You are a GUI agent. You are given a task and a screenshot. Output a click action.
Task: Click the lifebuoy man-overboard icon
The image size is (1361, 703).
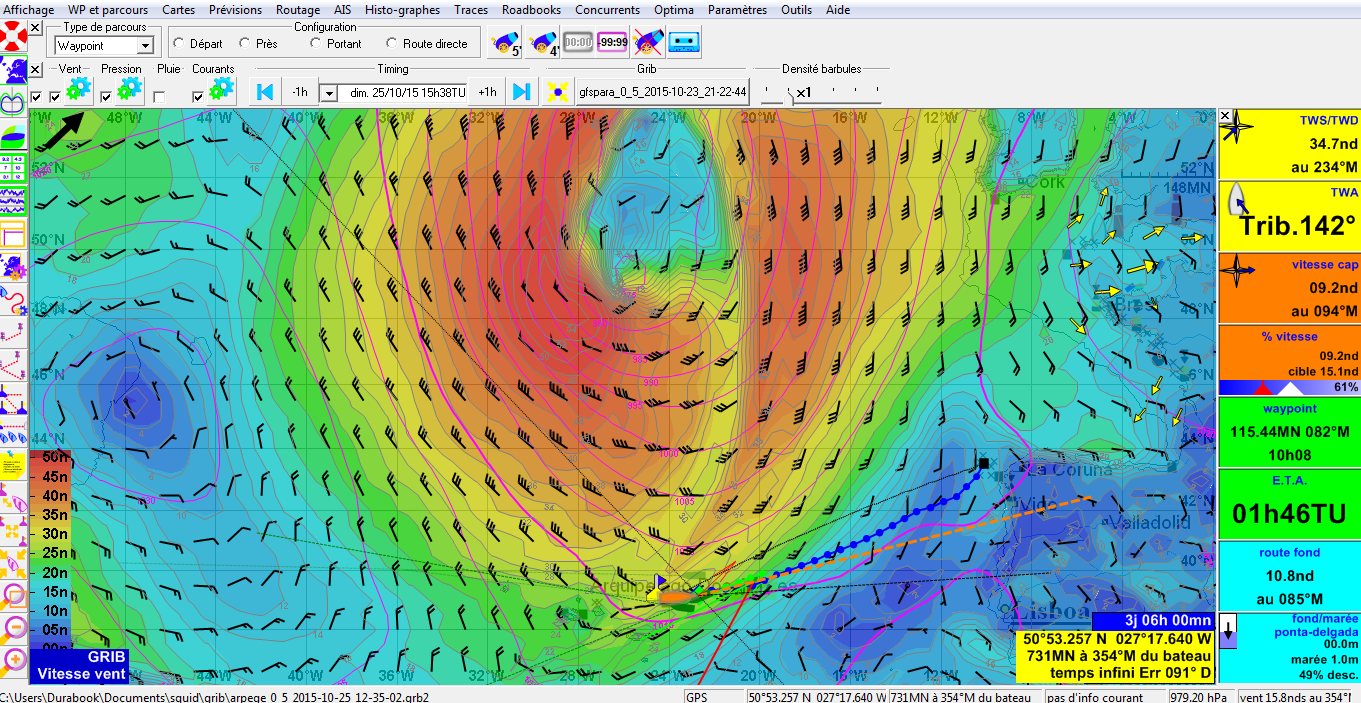pos(14,35)
